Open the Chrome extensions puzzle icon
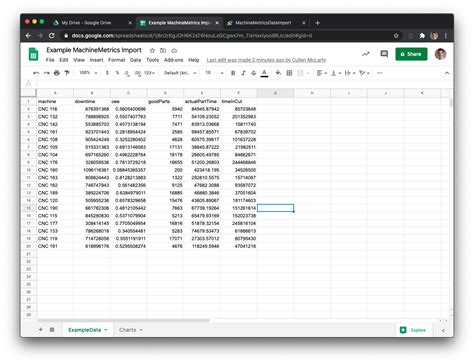Viewport: 474px width, 364px height. (x=422, y=36)
